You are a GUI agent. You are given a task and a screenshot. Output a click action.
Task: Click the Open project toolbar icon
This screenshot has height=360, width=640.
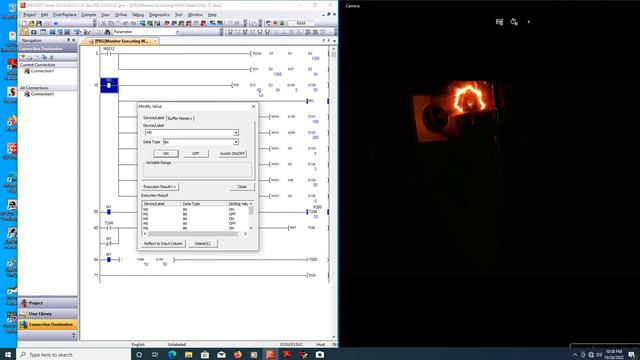coord(31,23)
